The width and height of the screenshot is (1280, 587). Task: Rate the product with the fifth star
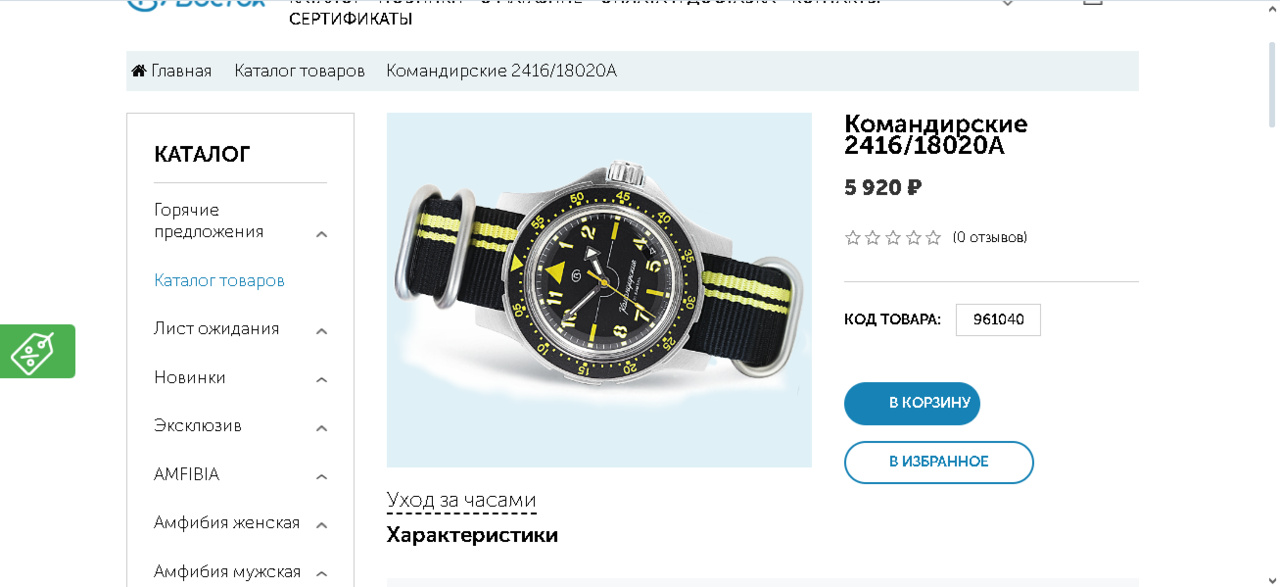933,238
